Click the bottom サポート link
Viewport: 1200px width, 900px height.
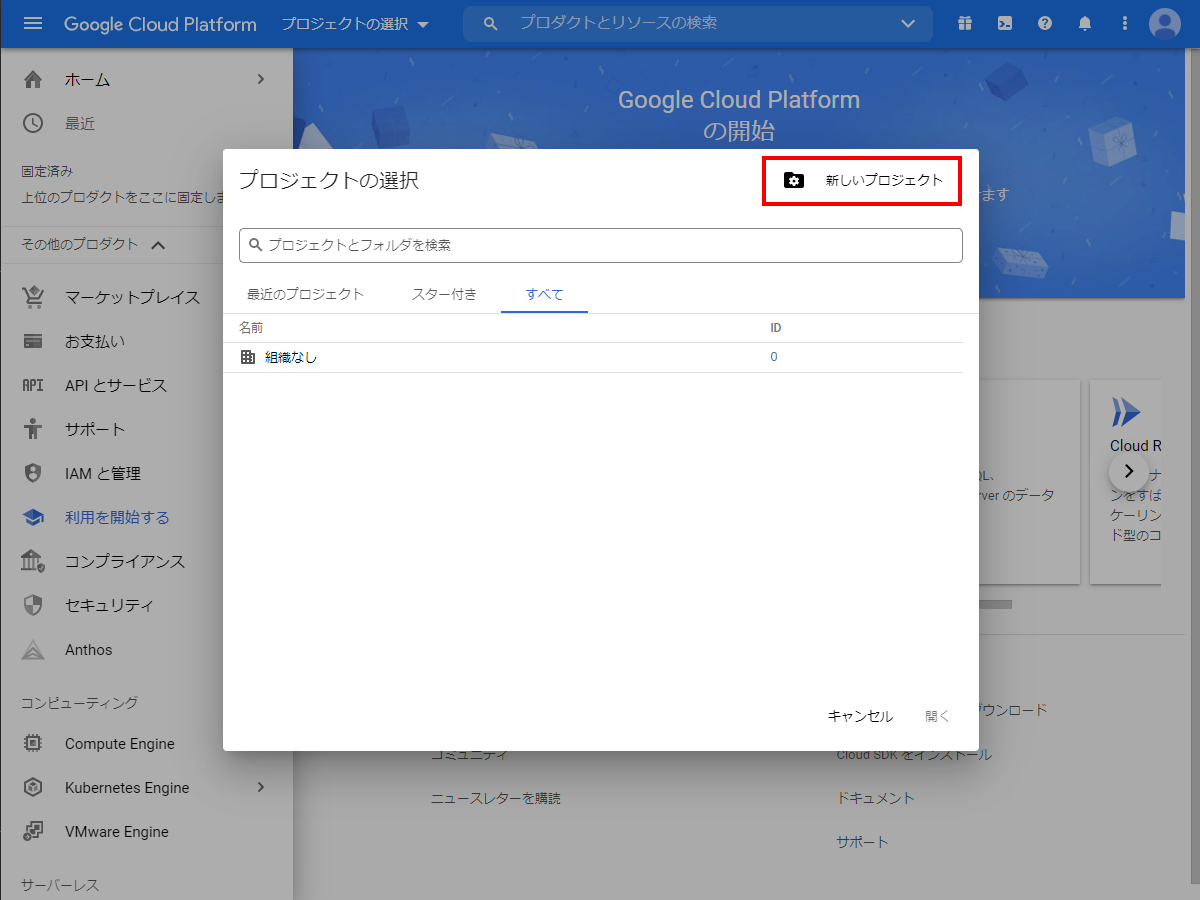(x=862, y=842)
